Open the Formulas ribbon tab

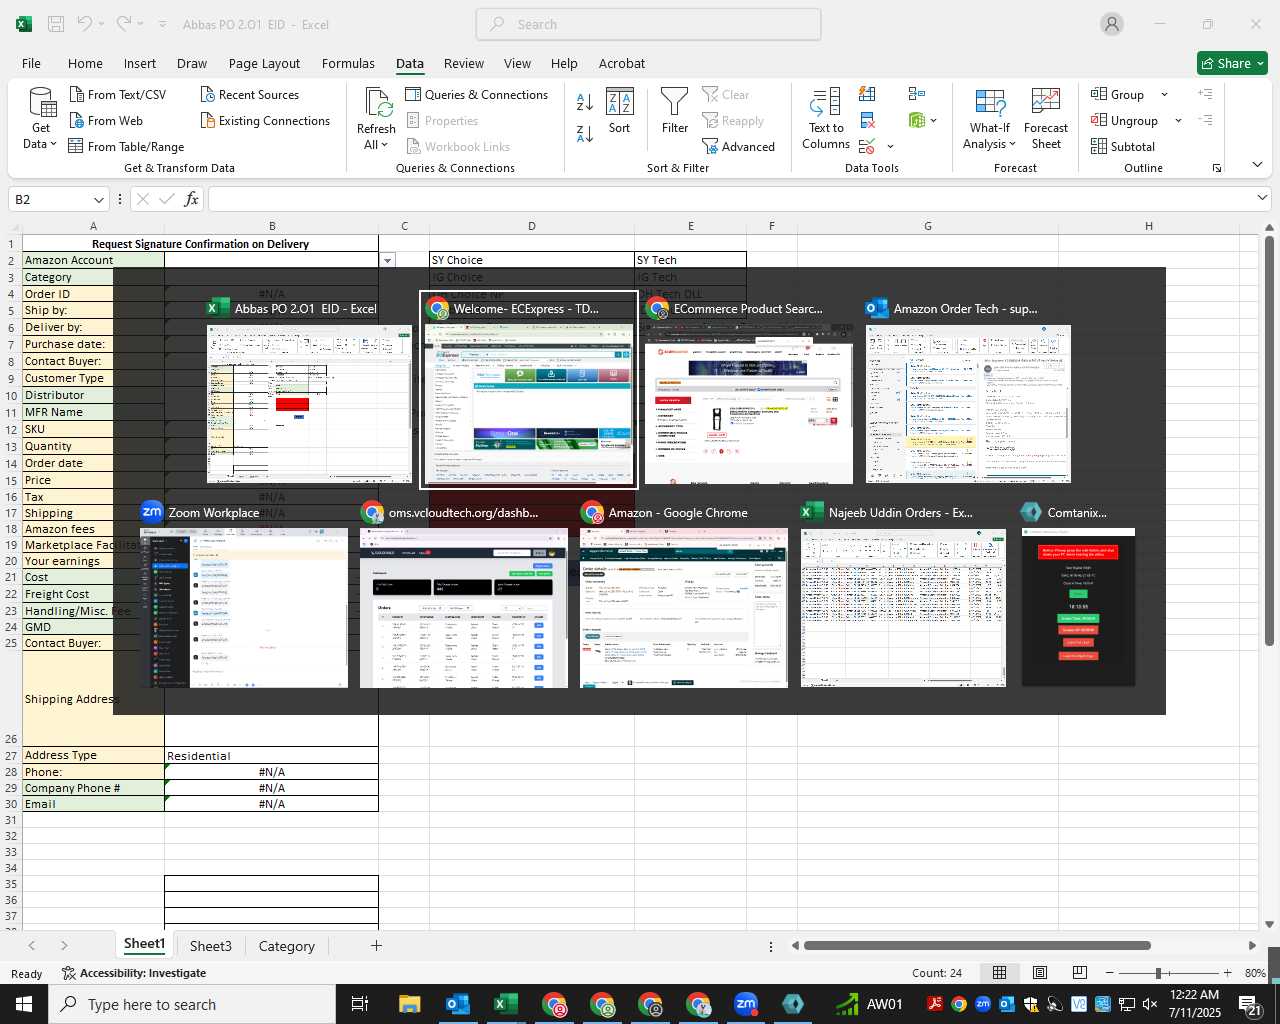[348, 63]
